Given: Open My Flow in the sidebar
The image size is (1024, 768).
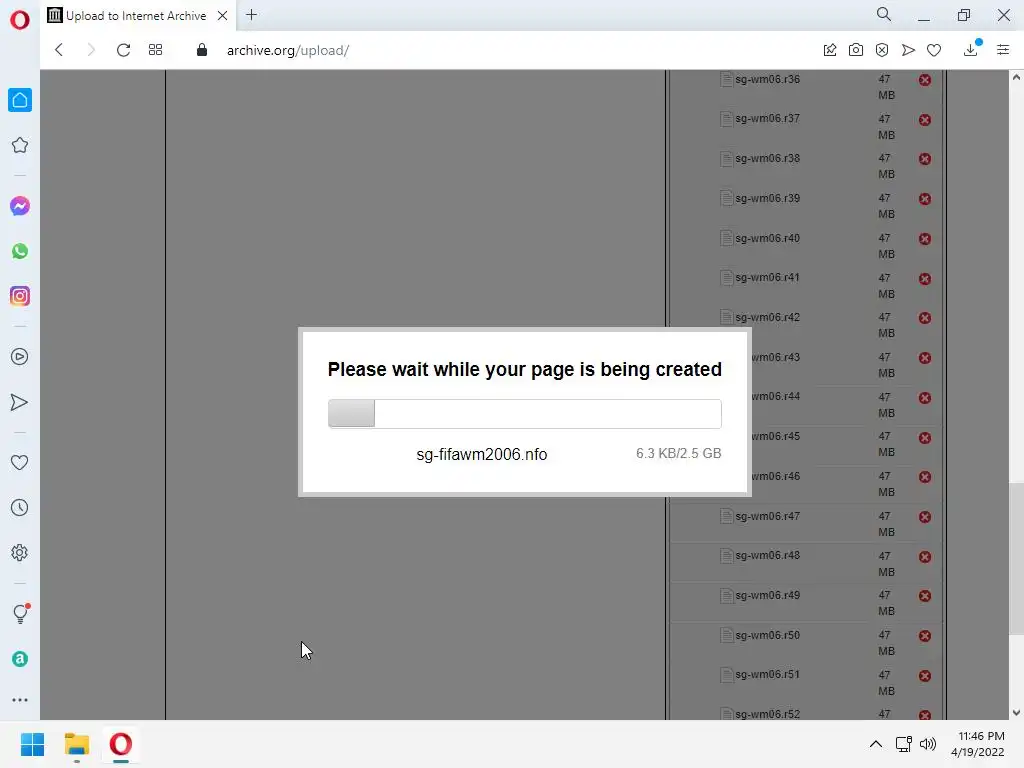Looking at the screenshot, I should 20,402.
